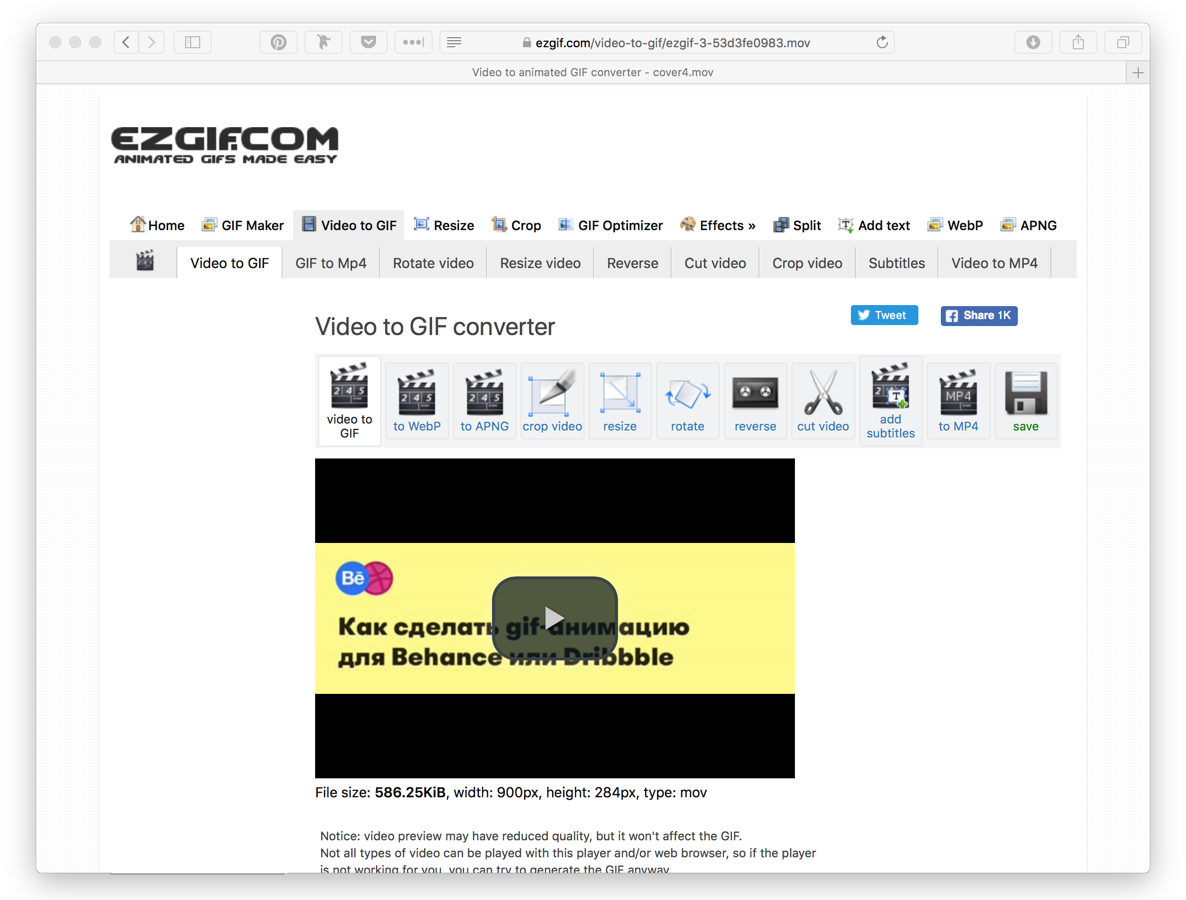
Task: Open the Safari share button
Action: tap(1079, 42)
